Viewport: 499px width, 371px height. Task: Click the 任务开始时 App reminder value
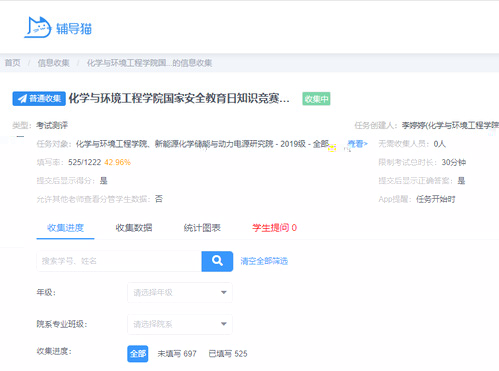pyautogui.click(x=436, y=199)
